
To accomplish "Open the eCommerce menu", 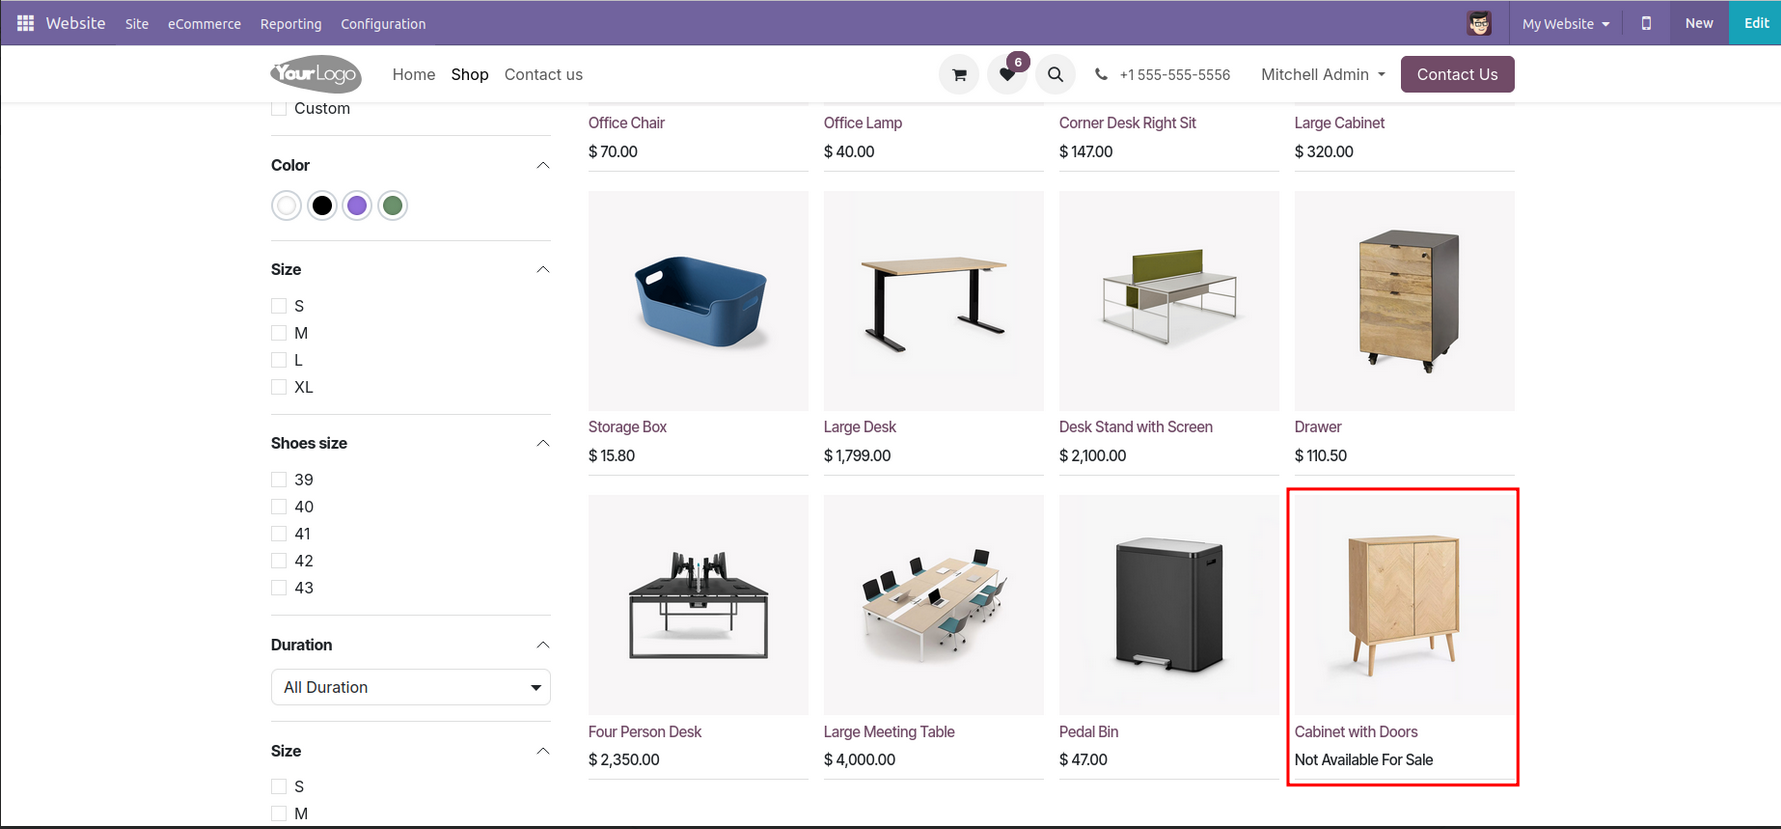I will tap(204, 24).
